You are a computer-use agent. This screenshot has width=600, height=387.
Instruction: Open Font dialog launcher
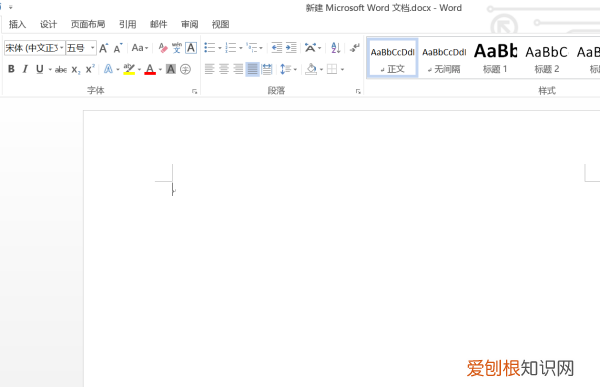point(194,91)
